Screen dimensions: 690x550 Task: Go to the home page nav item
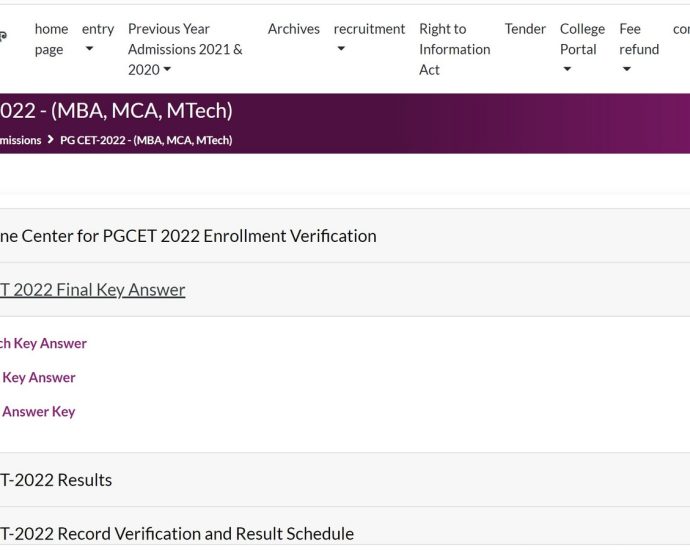click(51, 39)
